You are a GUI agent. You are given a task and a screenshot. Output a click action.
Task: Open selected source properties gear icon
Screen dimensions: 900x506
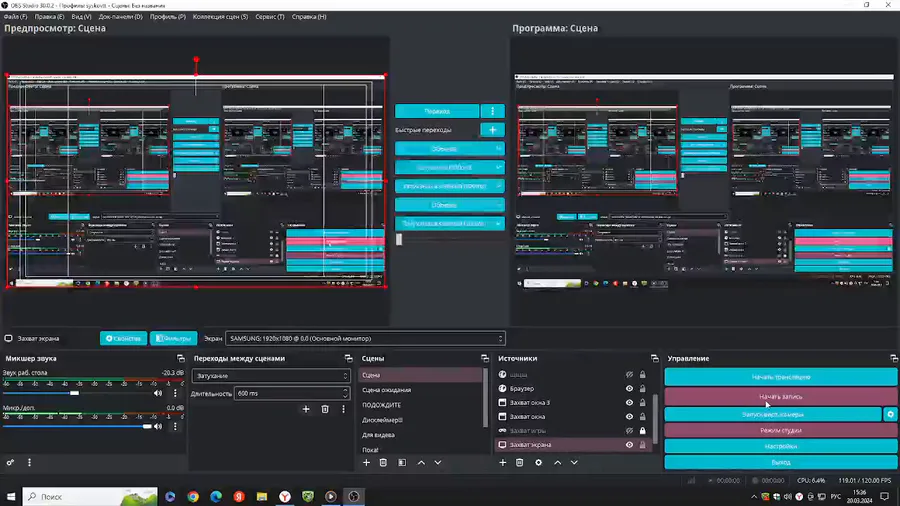tap(538, 462)
